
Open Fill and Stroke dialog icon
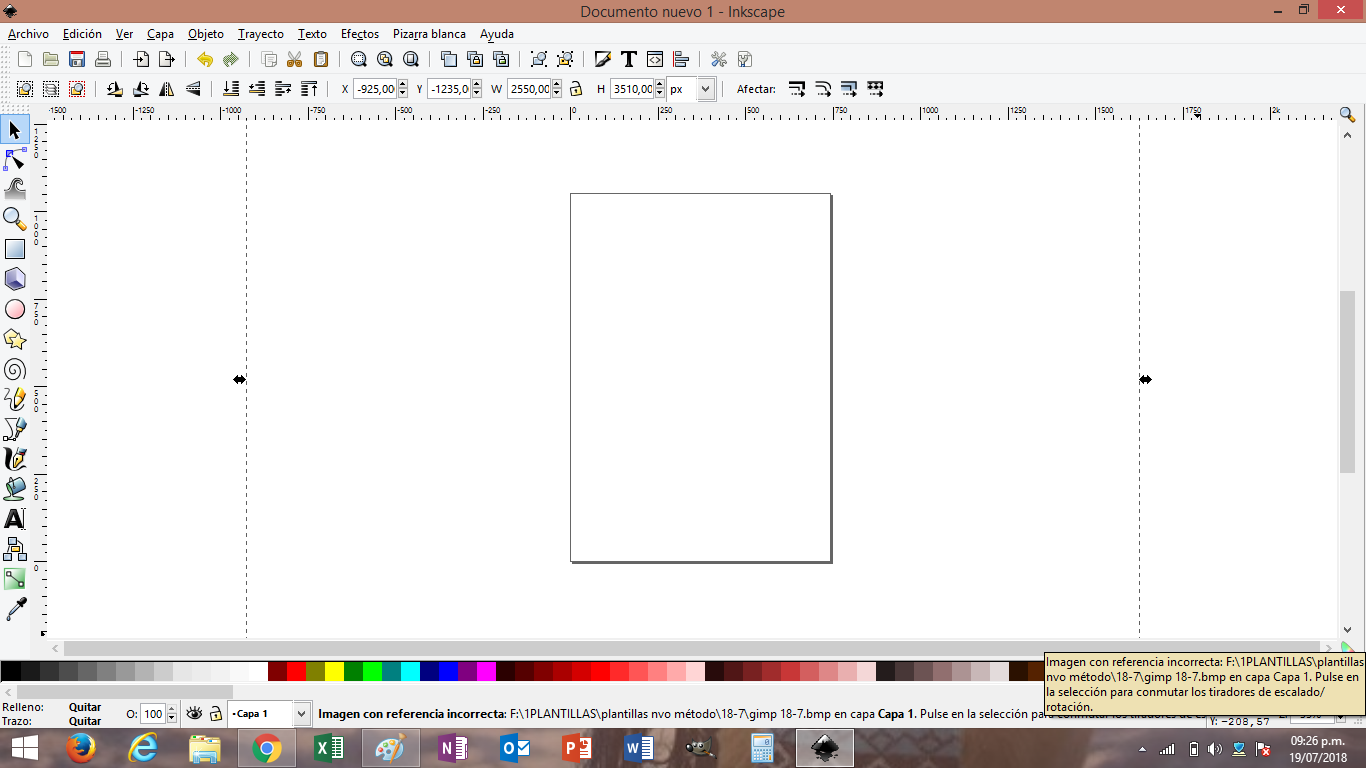(x=603, y=59)
